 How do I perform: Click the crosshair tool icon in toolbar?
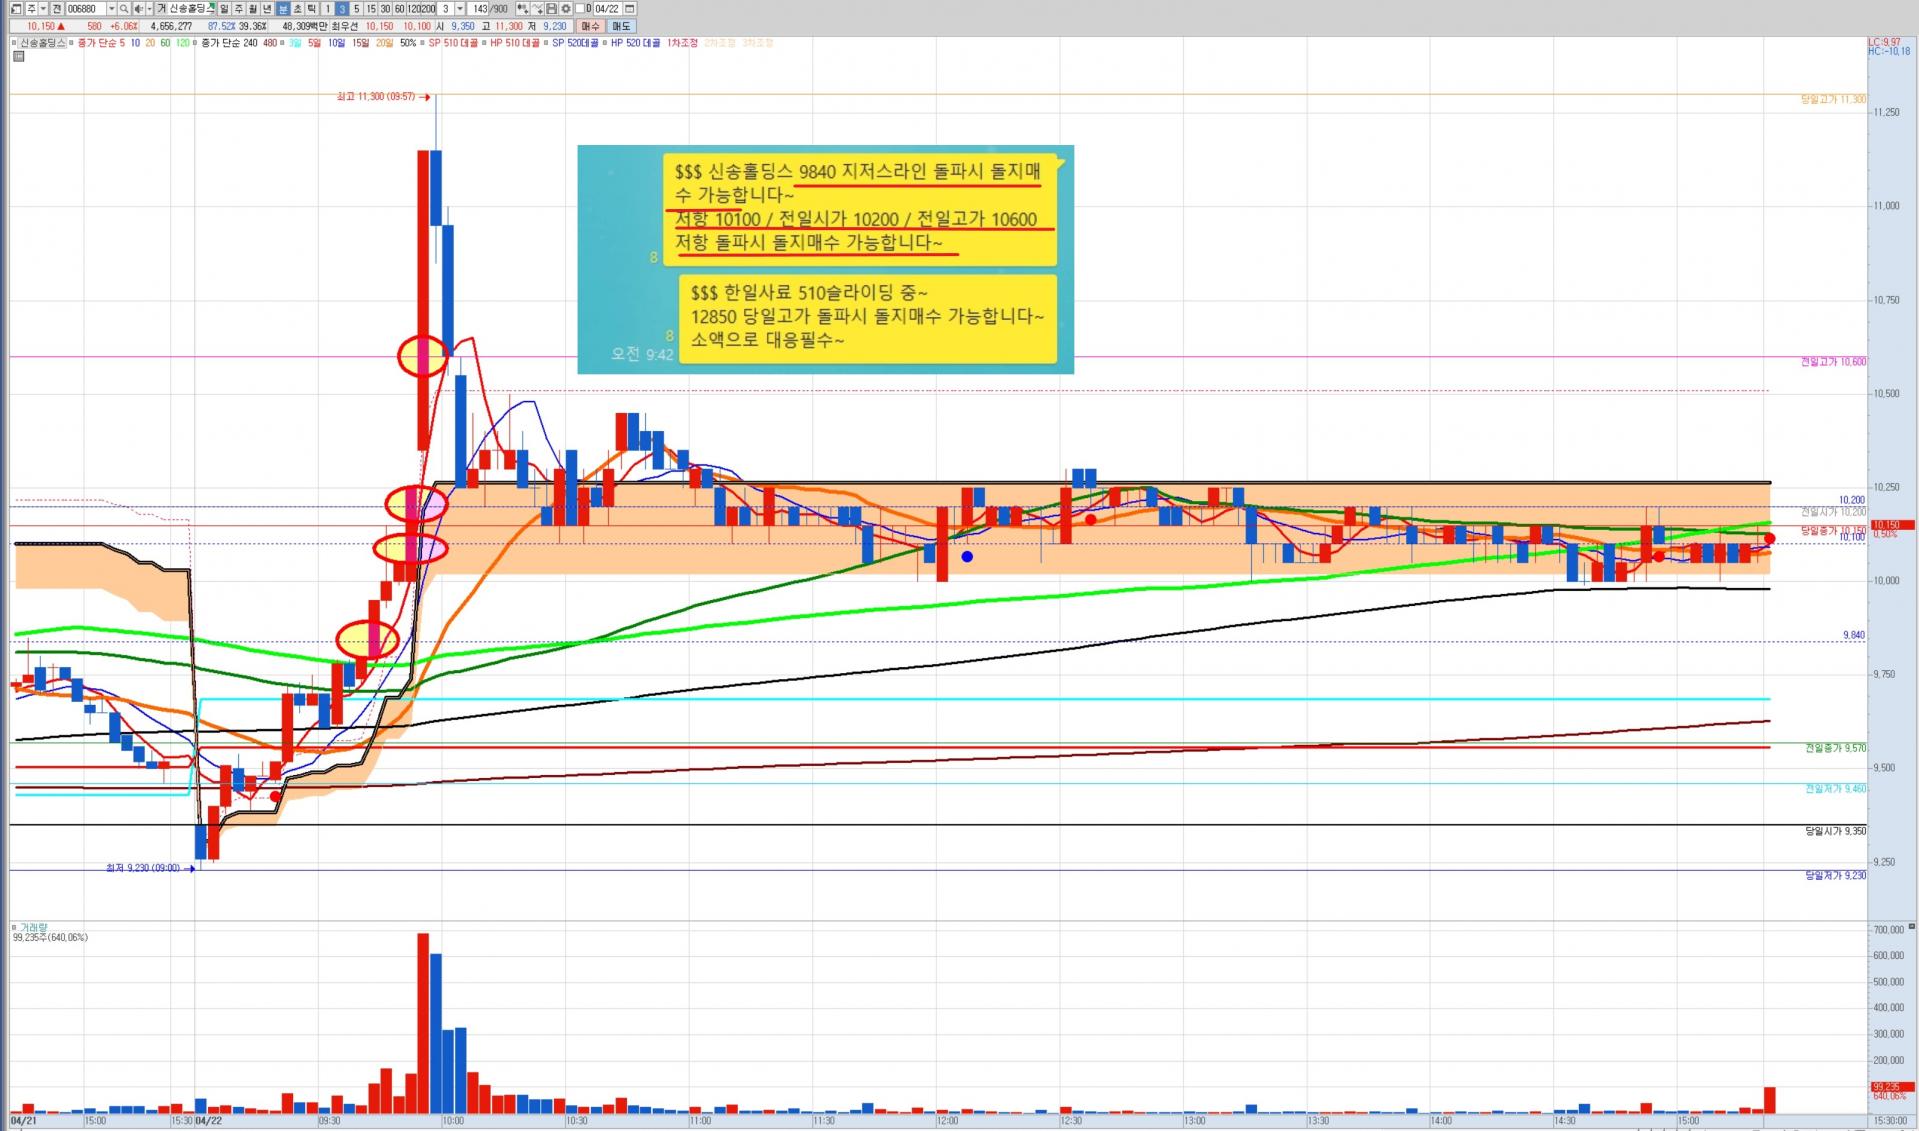point(522,9)
